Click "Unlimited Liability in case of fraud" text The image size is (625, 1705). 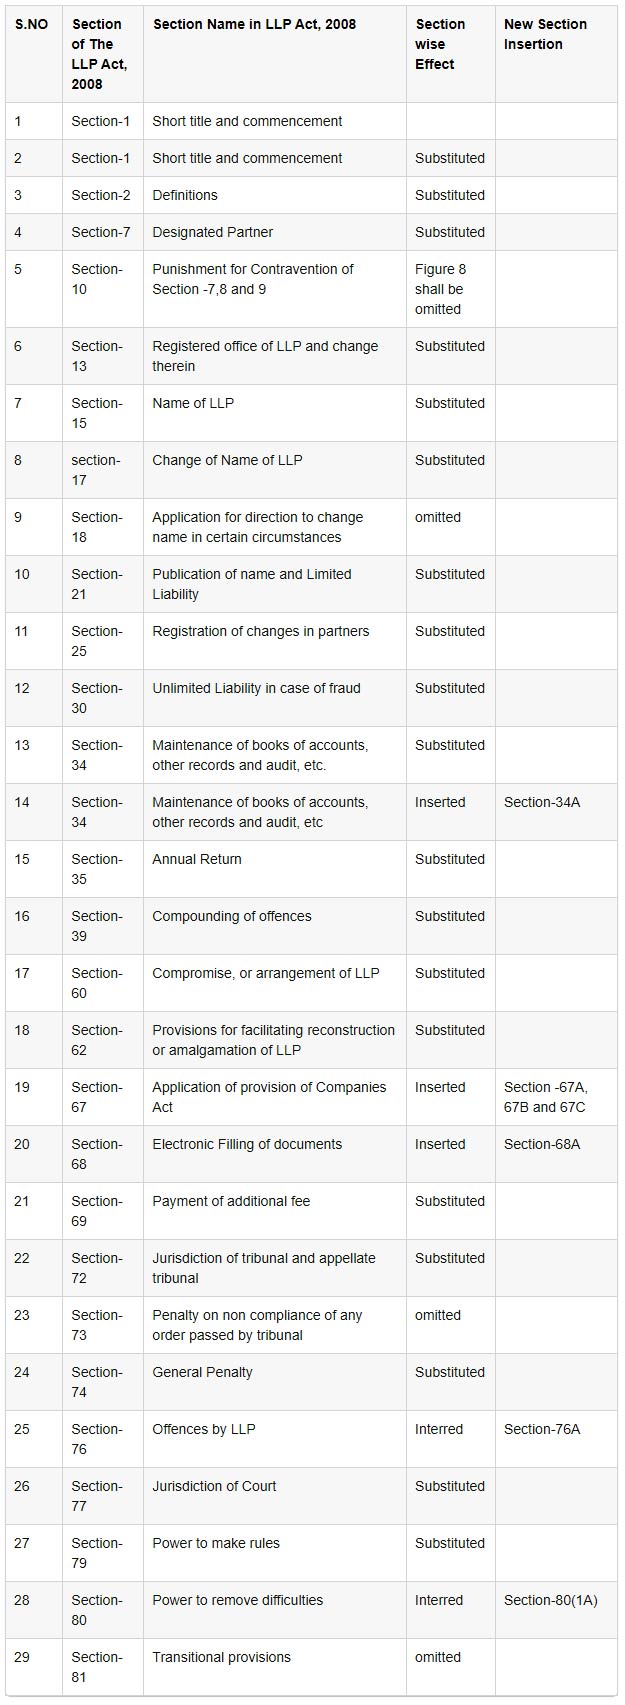pos(256,688)
